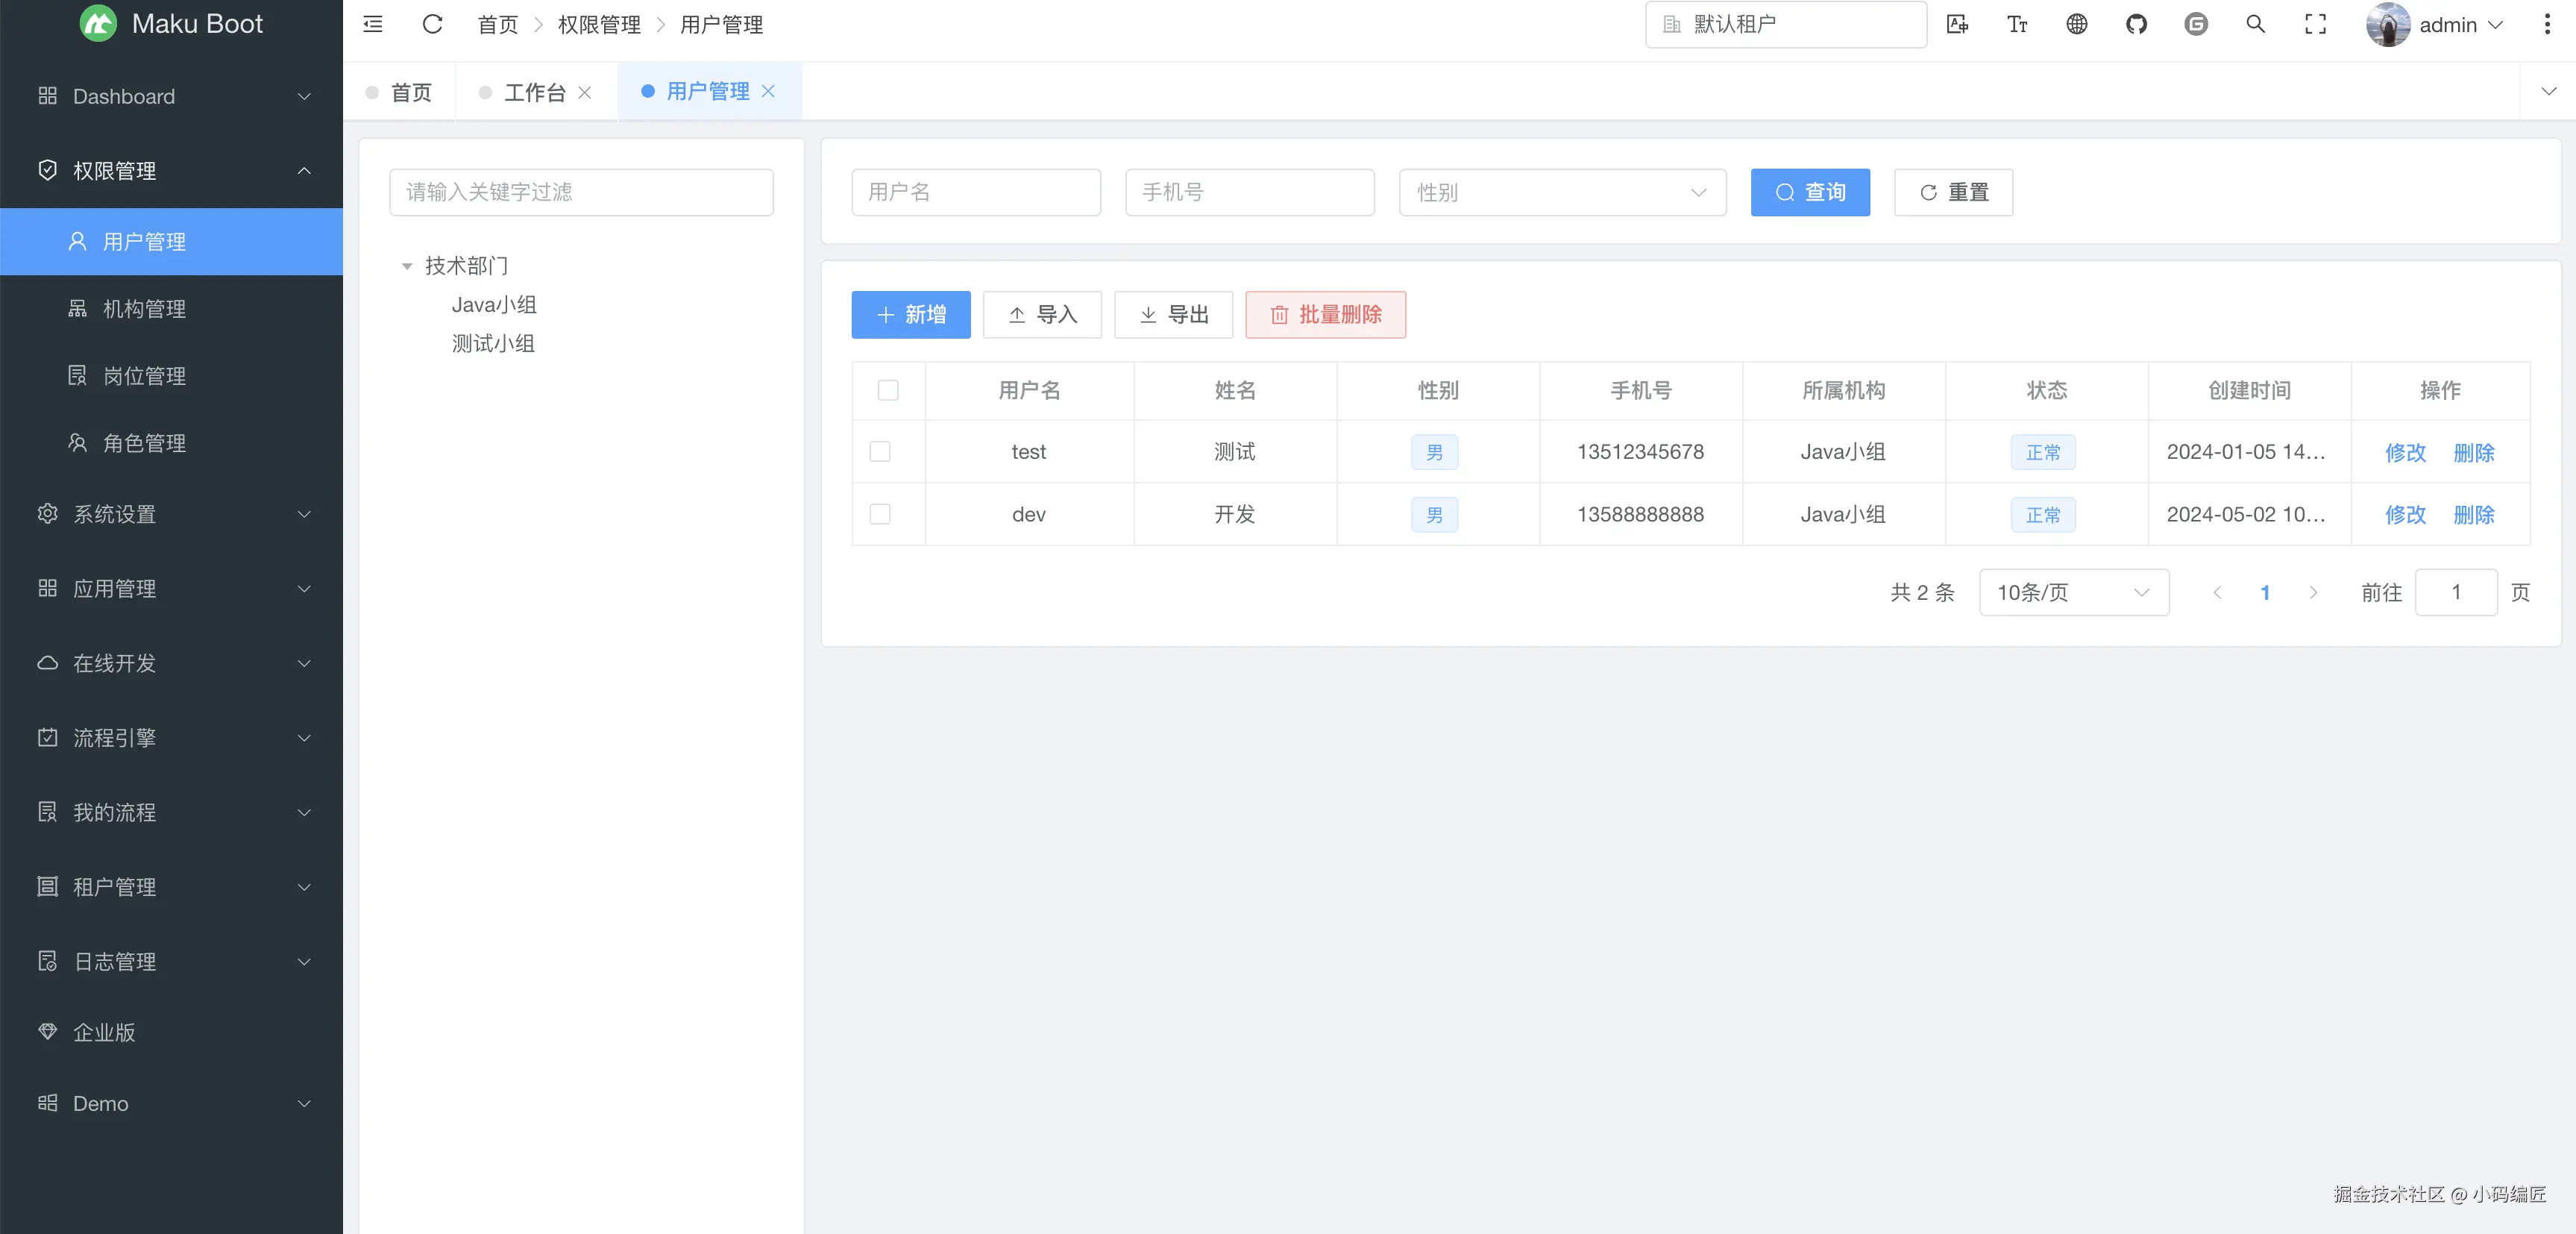Image resolution: width=2576 pixels, height=1234 pixels.
Task: Click the 新增 add button
Action: [x=910, y=315]
